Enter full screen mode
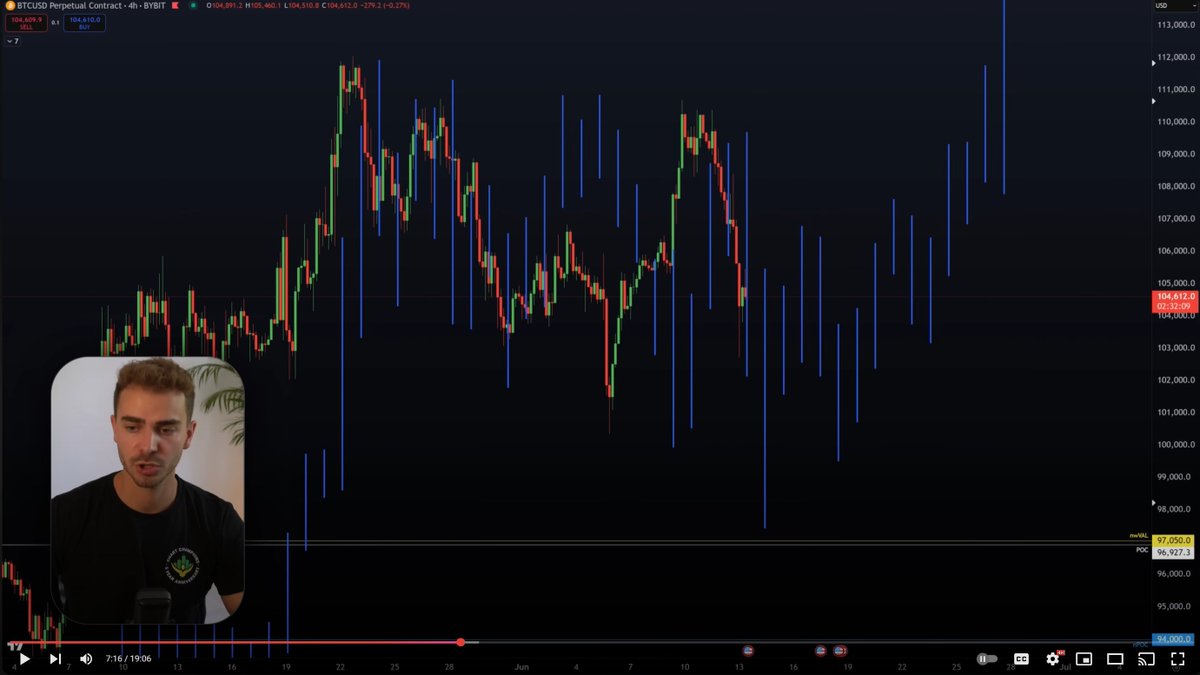Image resolution: width=1200 pixels, height=675 pixels. 1178,659
